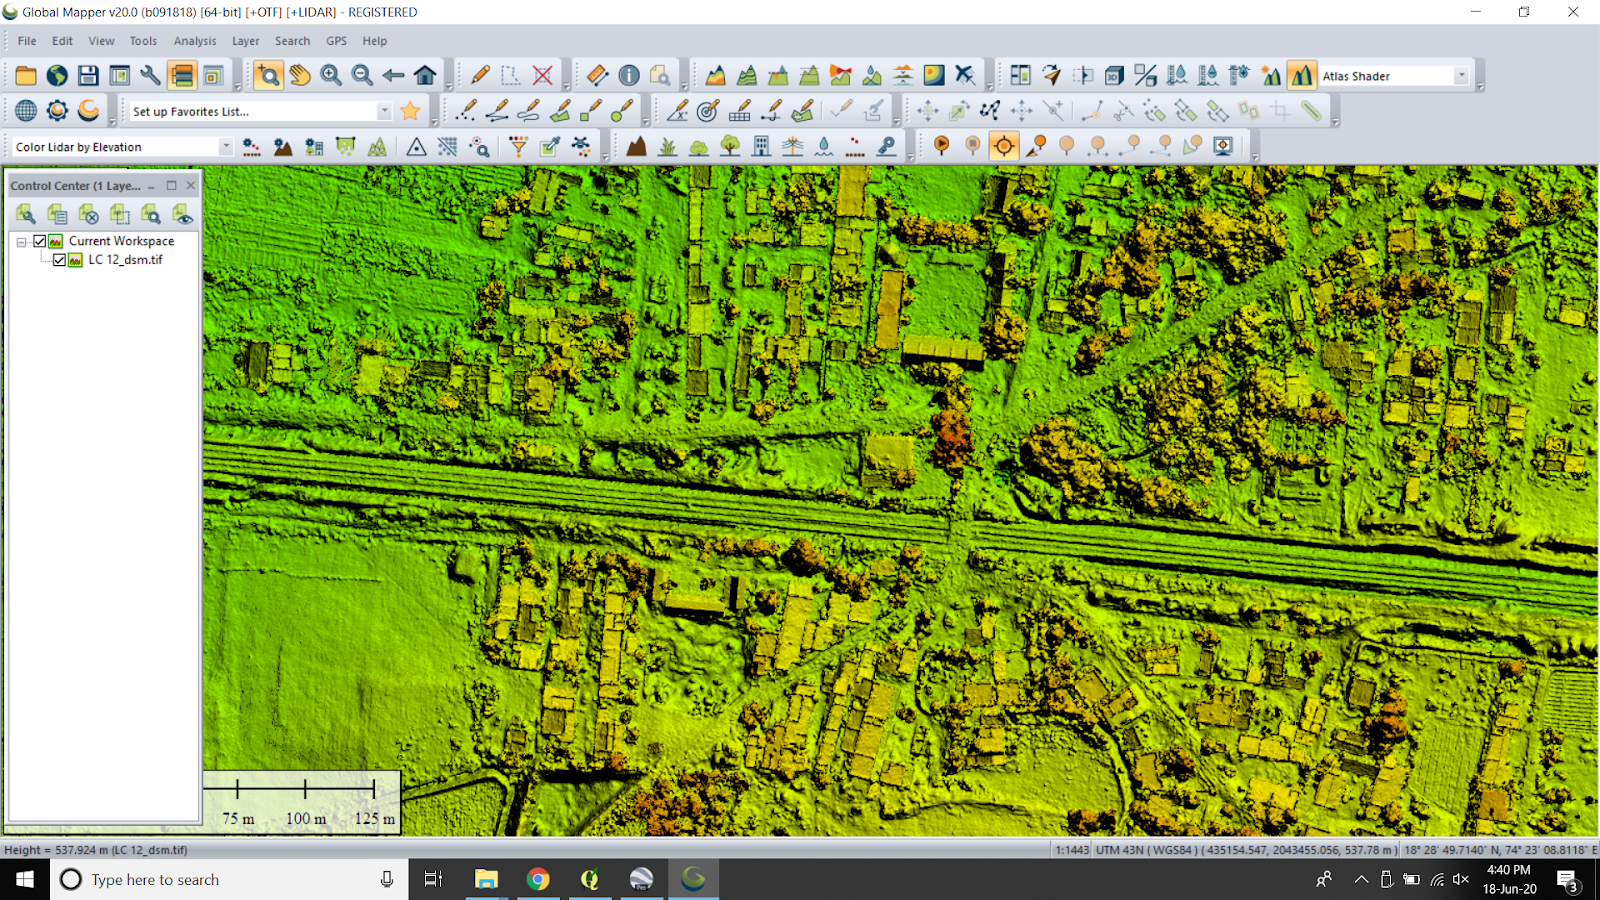Click the back arrow to restore last view
The image size is (1600, 900).
pos(393,76)
